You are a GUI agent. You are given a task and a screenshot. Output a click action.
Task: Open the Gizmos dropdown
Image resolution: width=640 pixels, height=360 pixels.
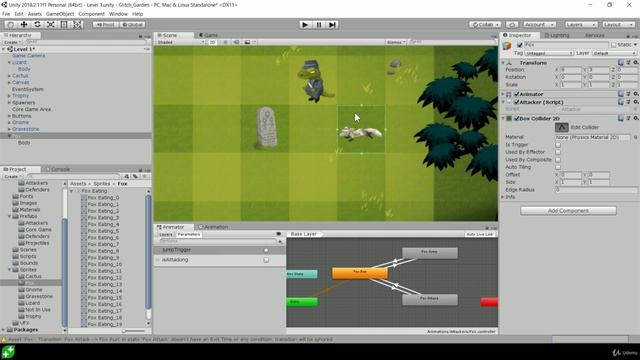coord(396,42)
